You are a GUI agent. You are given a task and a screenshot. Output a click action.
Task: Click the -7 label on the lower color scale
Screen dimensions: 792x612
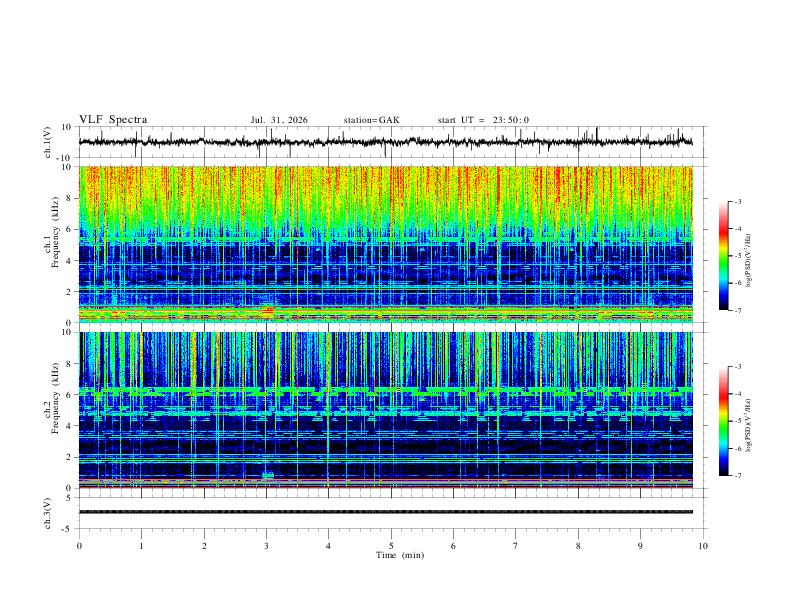(x=738, y=476)
